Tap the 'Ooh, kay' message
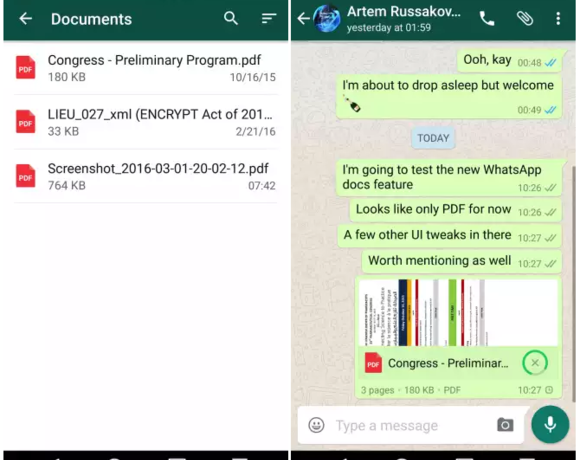The height and width of the screenshot is (460, 580). 509,61
